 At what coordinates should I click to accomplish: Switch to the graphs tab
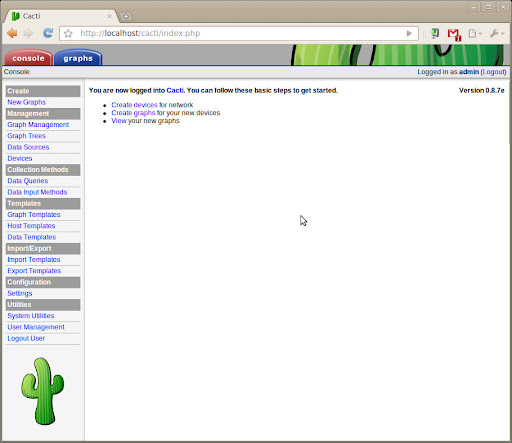click(78, 58)
